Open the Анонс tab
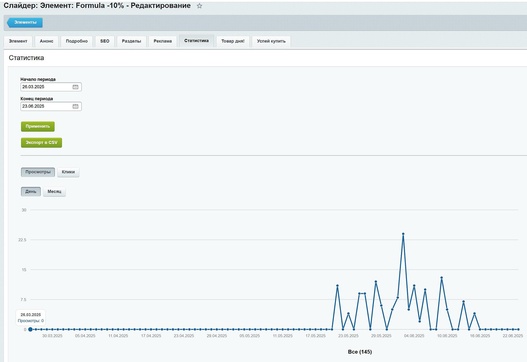This screenshot has height=362, width=527. [46, 41]
